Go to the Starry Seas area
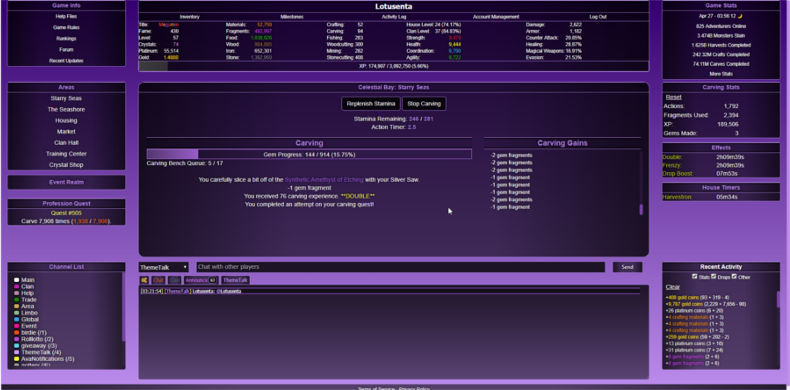 tap(66, 98)
